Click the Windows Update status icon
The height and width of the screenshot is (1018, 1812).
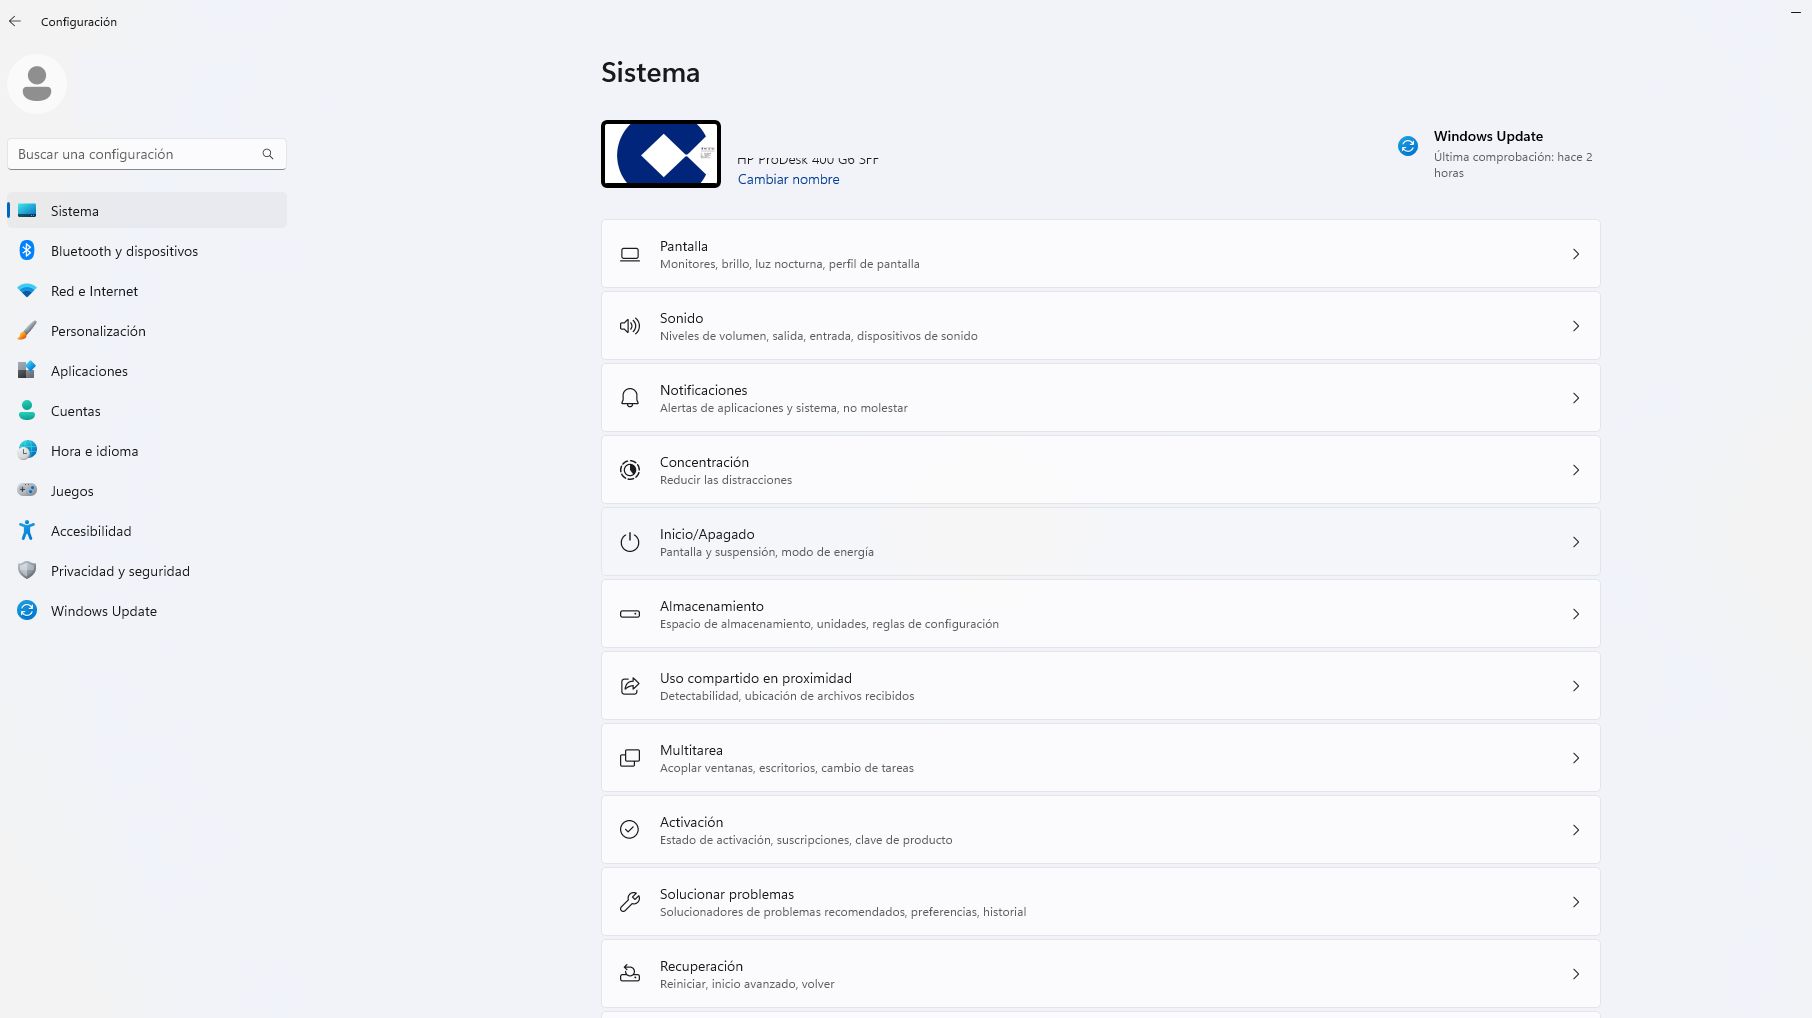pyautogui.click(x=1407, y=146)
